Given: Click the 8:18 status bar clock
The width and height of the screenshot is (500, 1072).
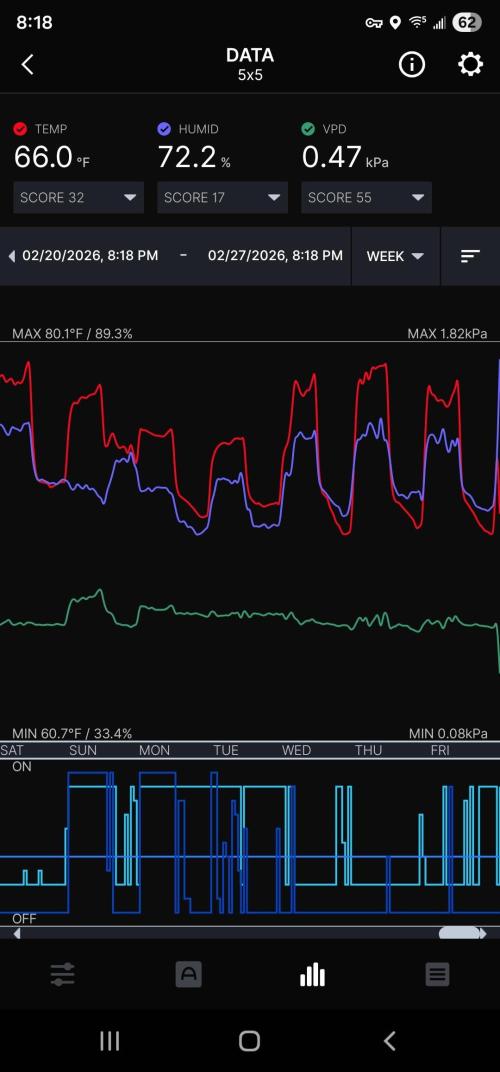Looking at the screenshot, I should pyautogui.click(x=34, y=23).
